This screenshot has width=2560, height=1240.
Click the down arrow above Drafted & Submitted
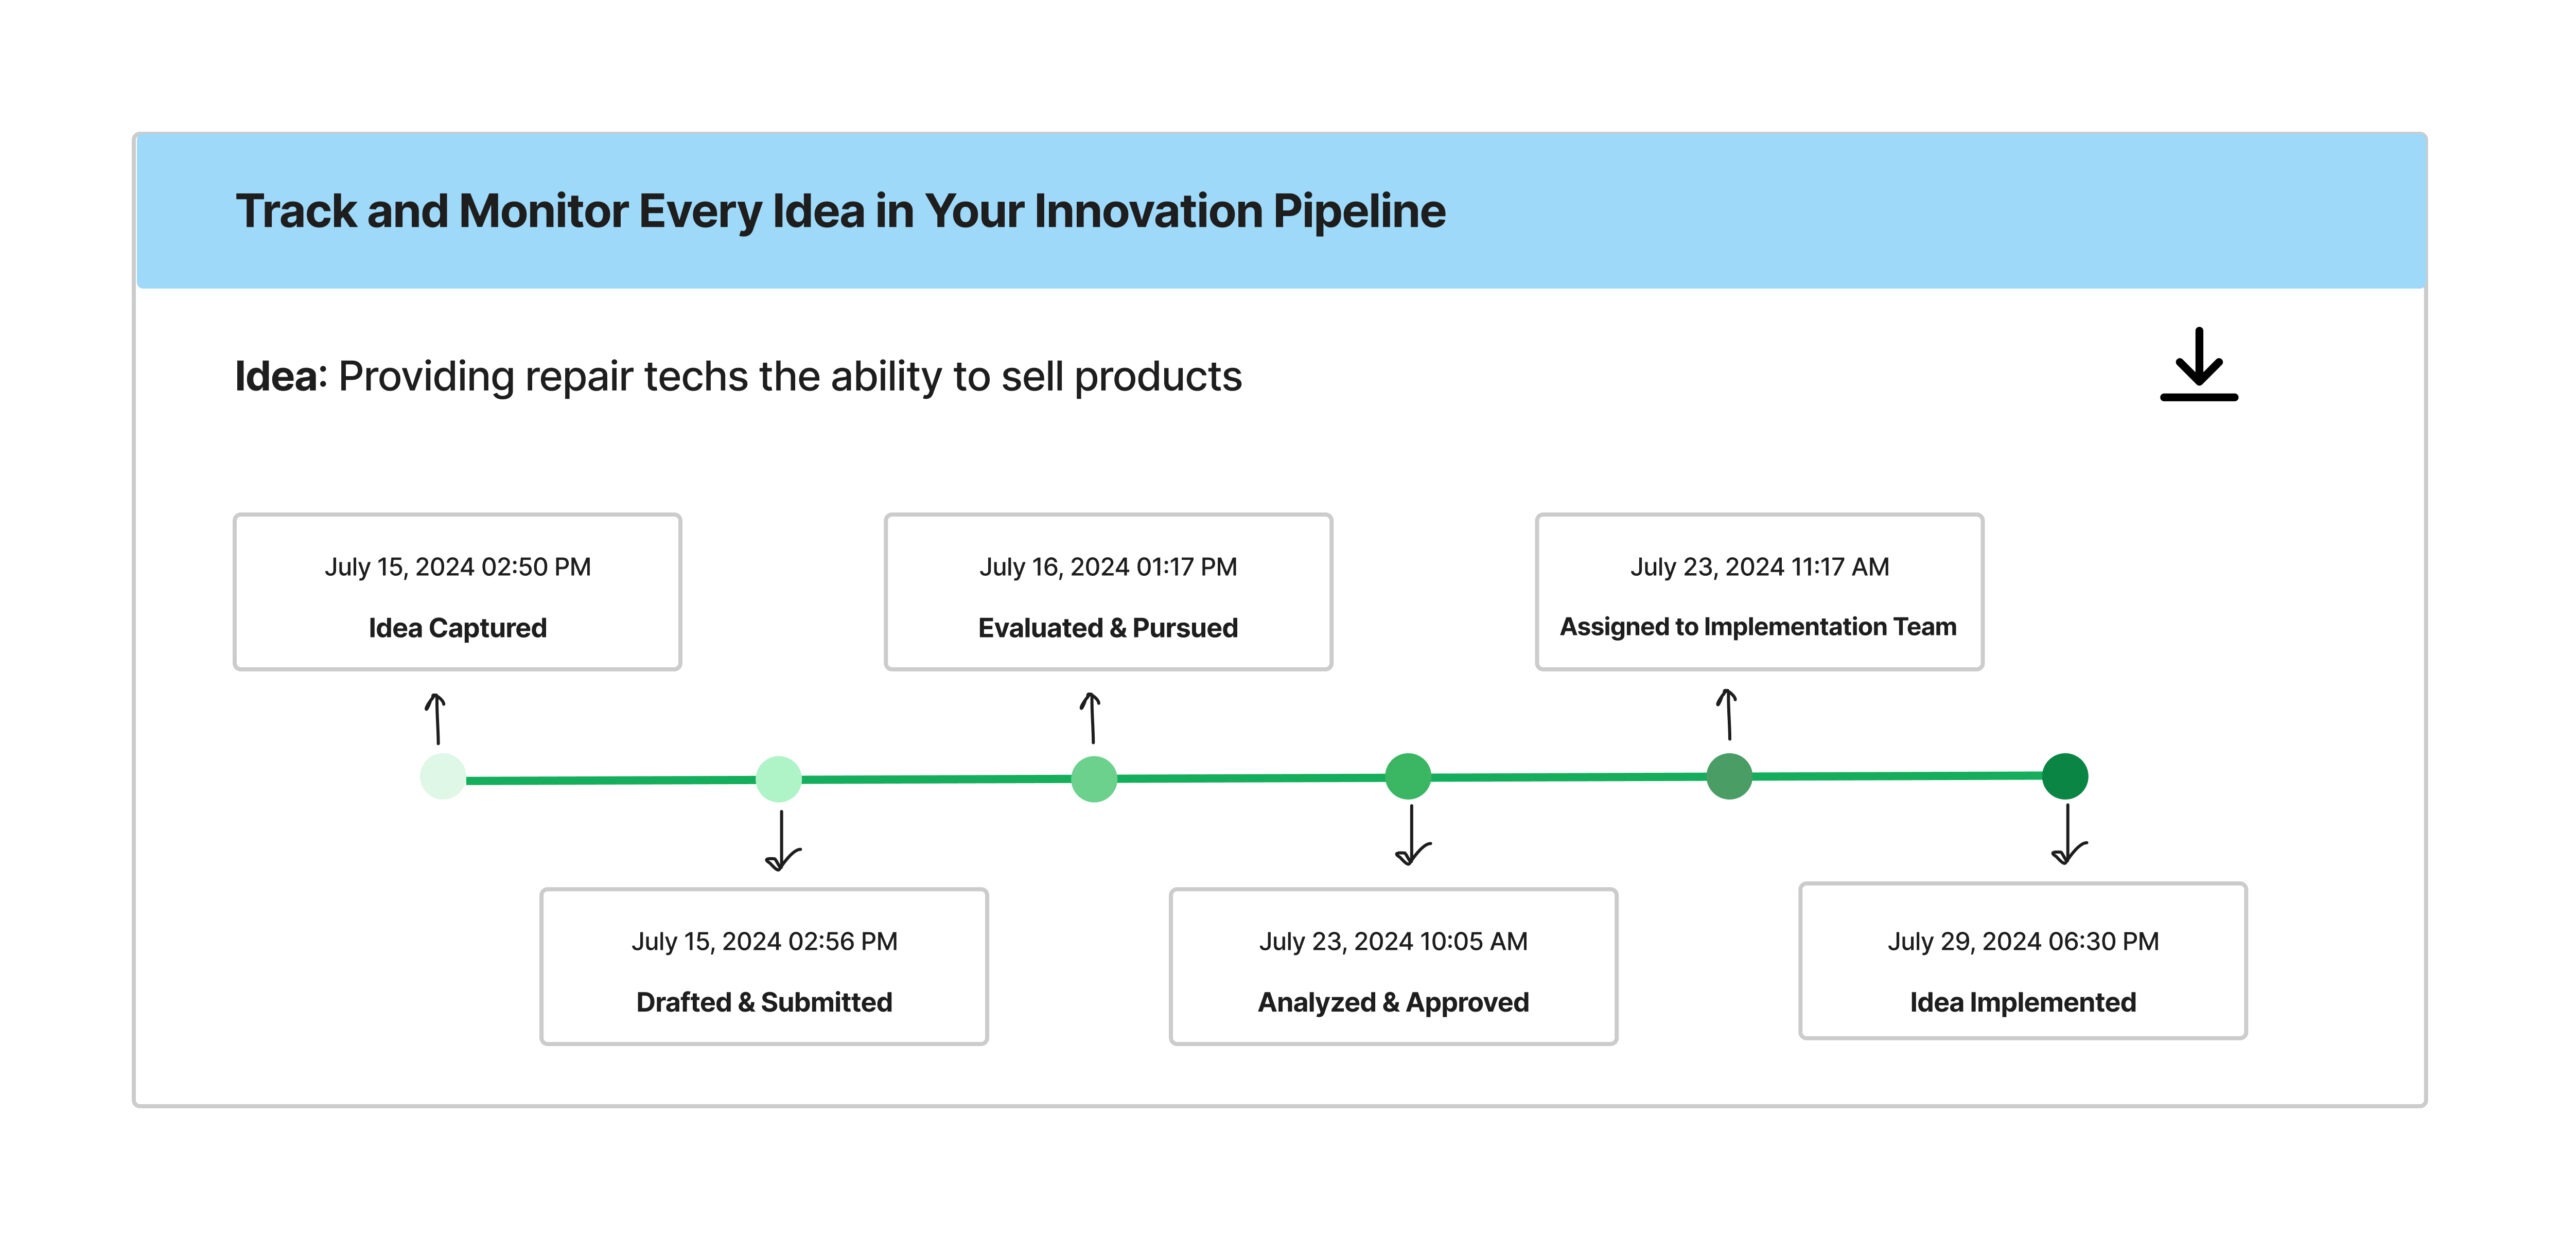782,841
